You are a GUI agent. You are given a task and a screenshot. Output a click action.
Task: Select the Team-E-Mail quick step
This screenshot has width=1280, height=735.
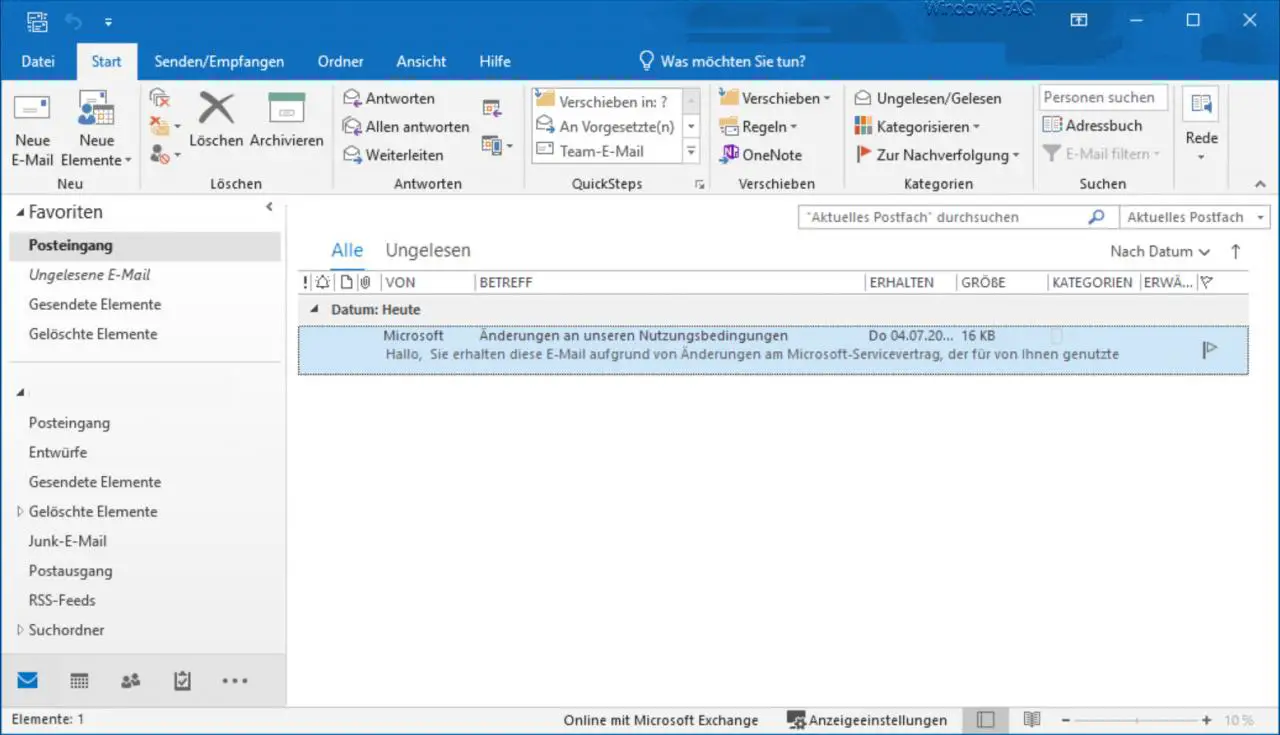pyautogui.click(x=607, y=151)
